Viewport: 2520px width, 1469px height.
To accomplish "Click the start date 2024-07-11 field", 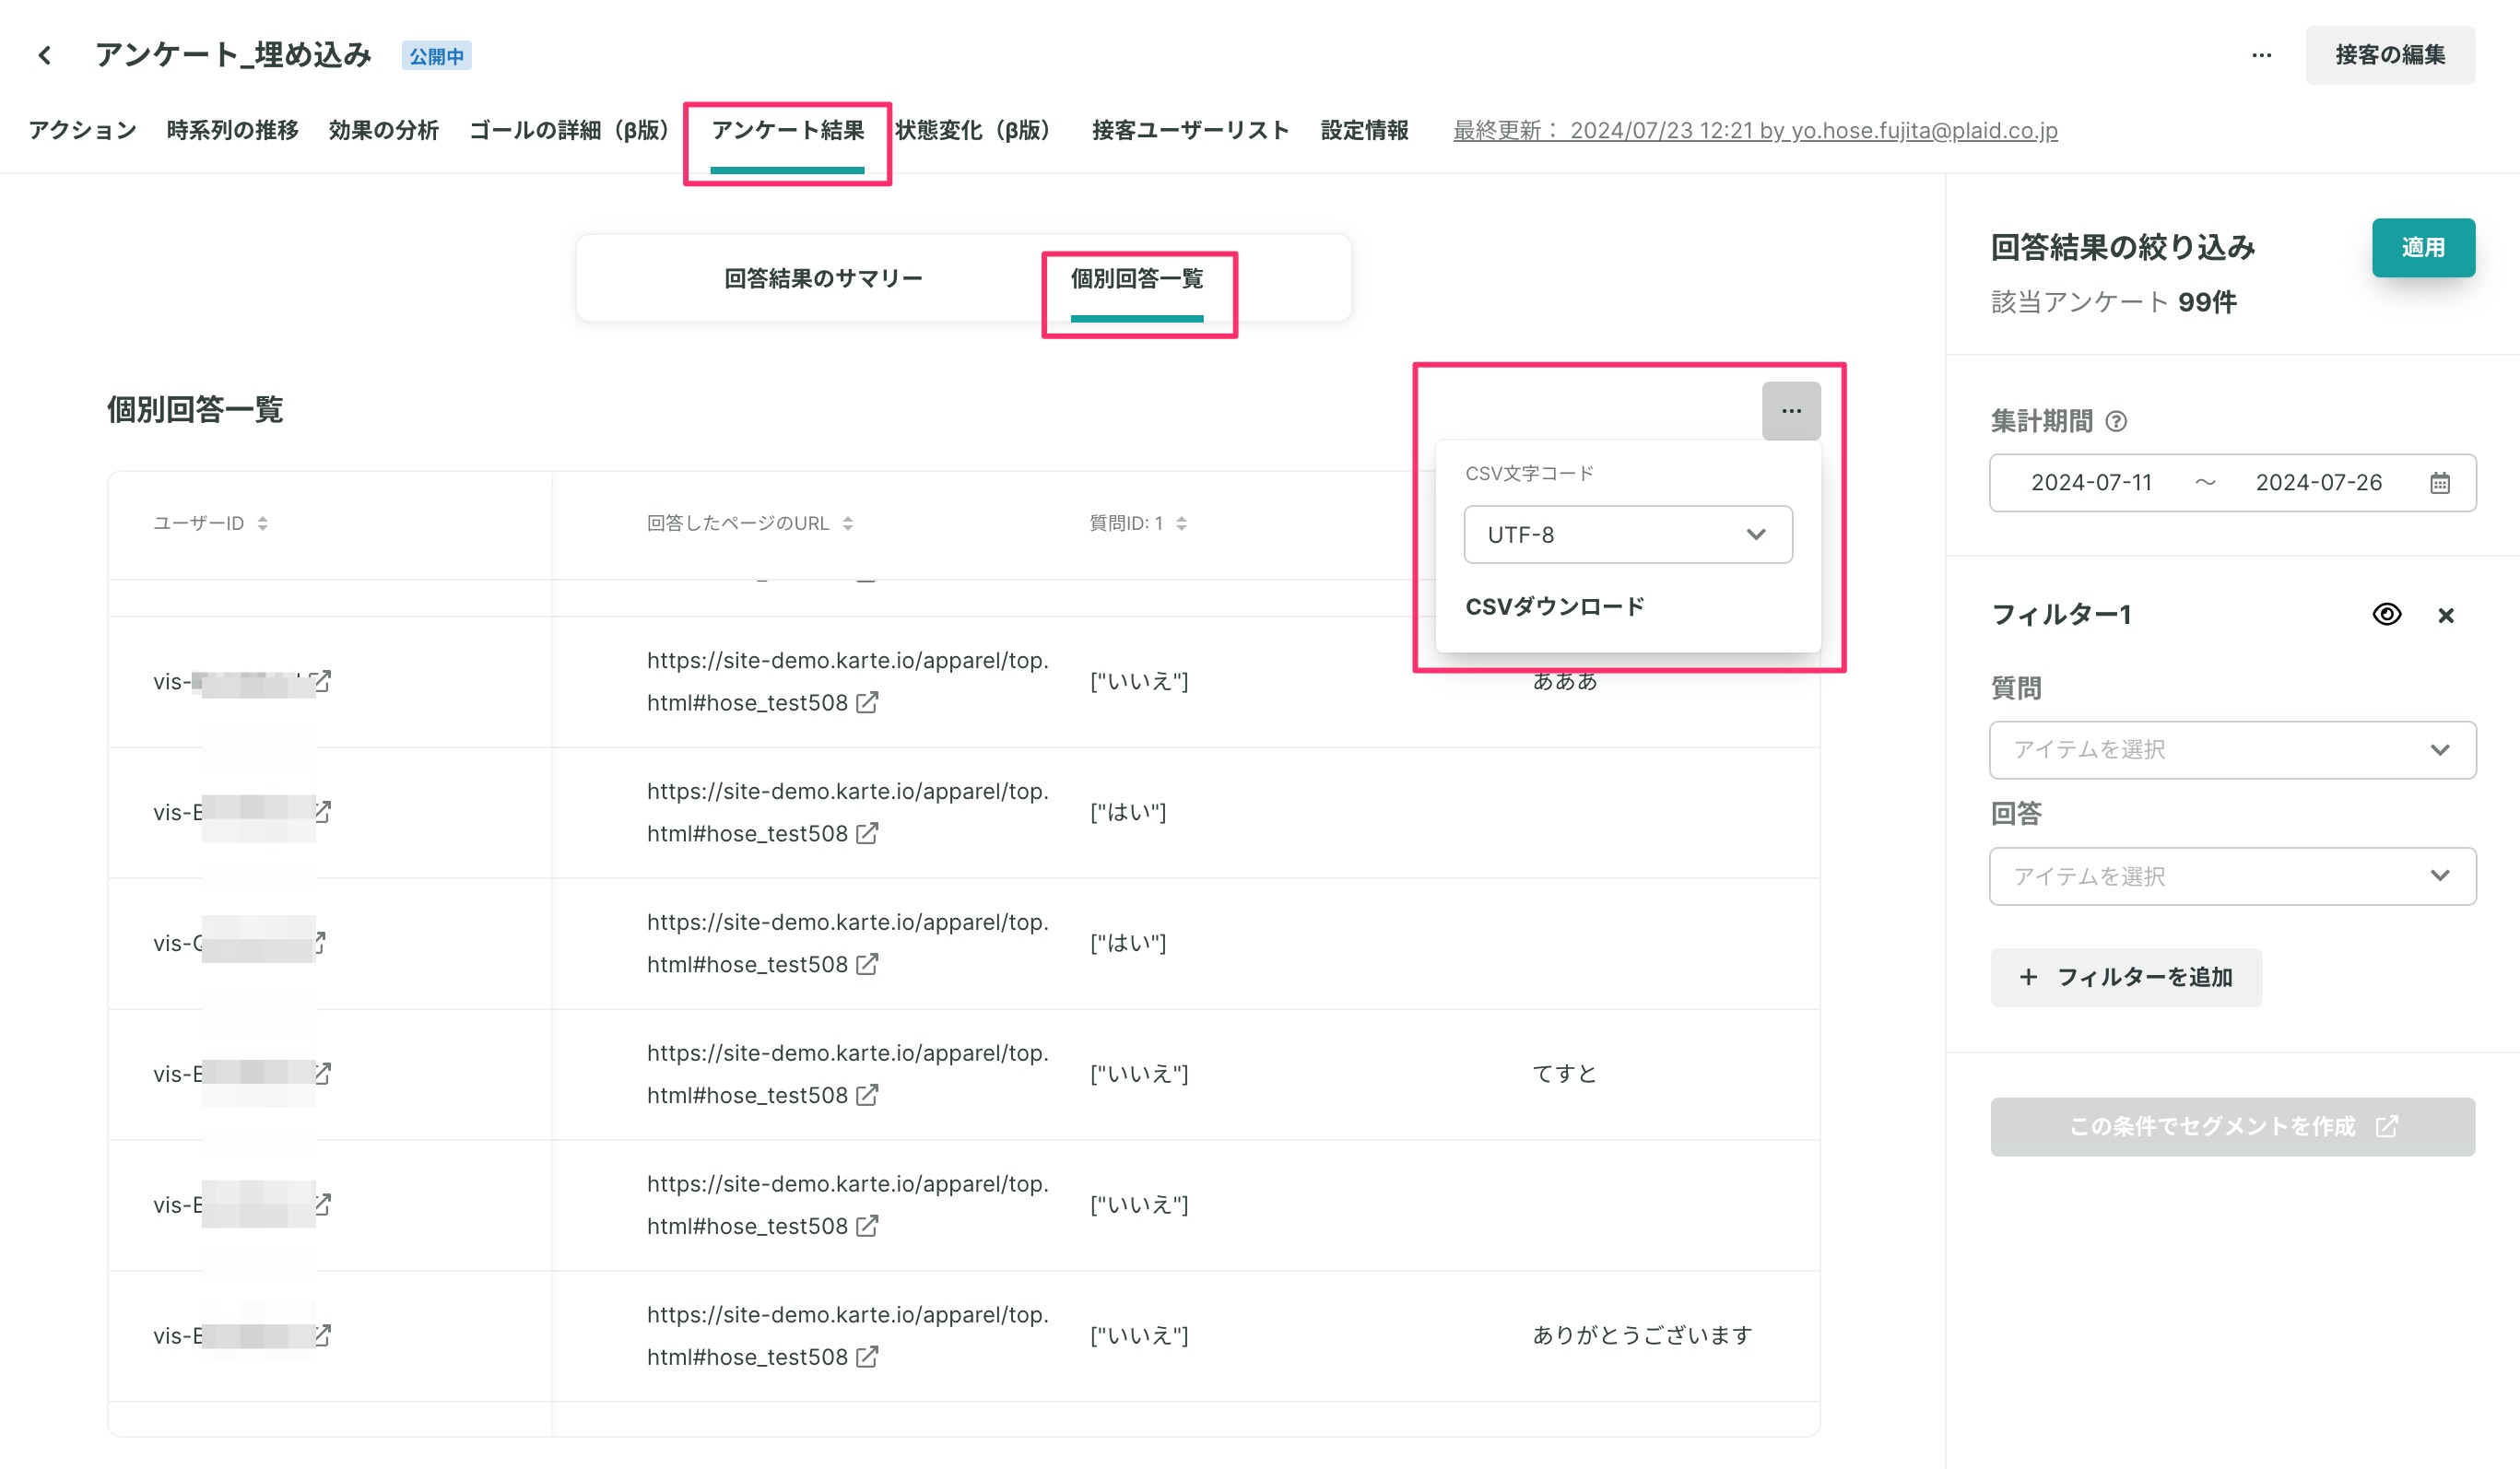I will pyautogui.click(x=2091, y=483).
